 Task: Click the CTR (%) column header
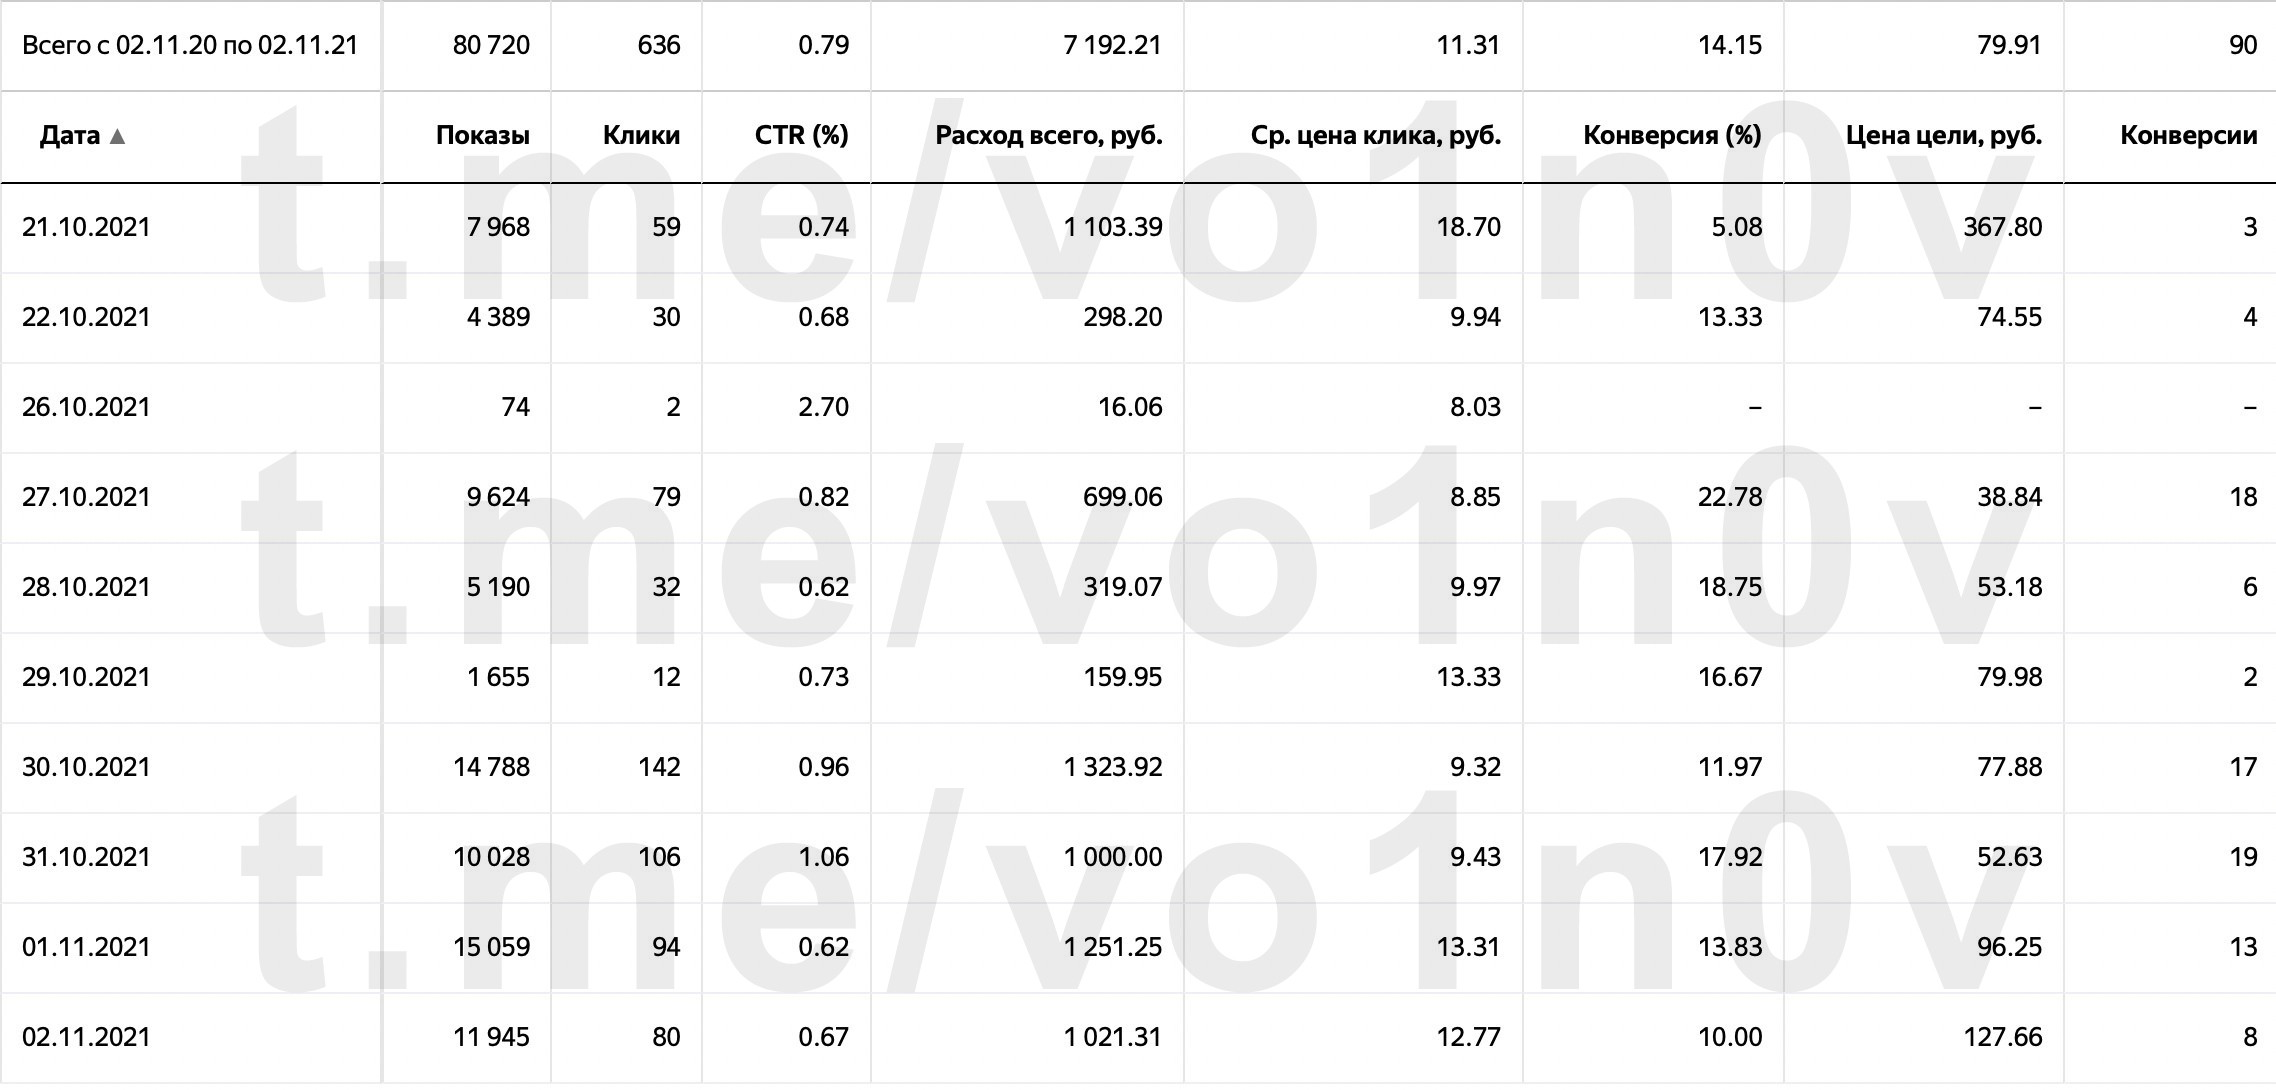tap(801, 136)
